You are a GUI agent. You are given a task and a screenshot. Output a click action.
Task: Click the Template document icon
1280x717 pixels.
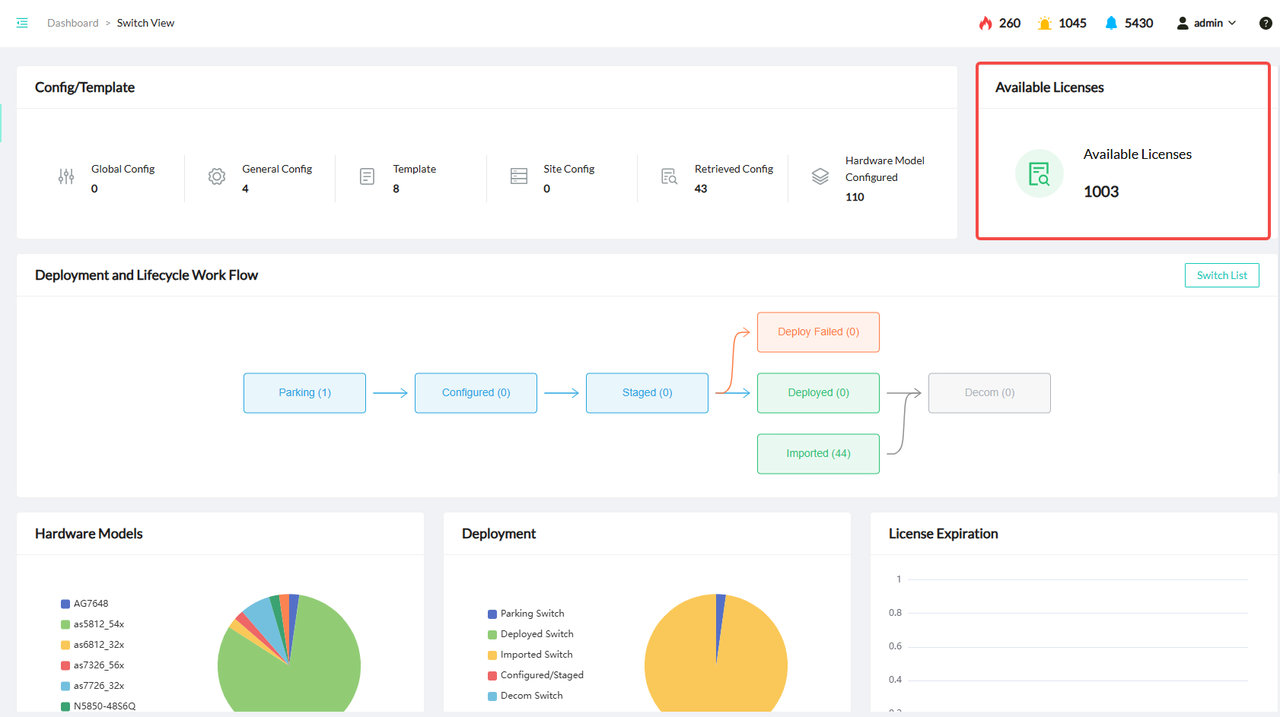click(367, 177)
